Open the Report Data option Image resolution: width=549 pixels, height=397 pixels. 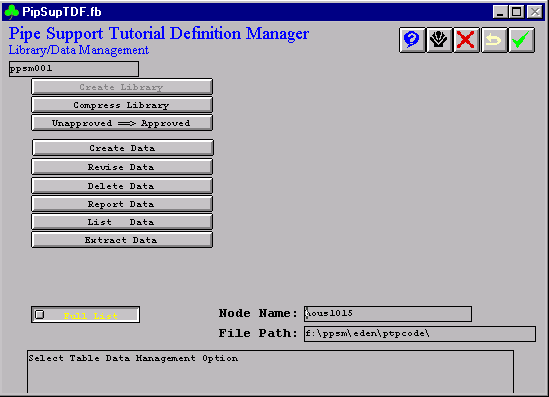tap(122, 204)
